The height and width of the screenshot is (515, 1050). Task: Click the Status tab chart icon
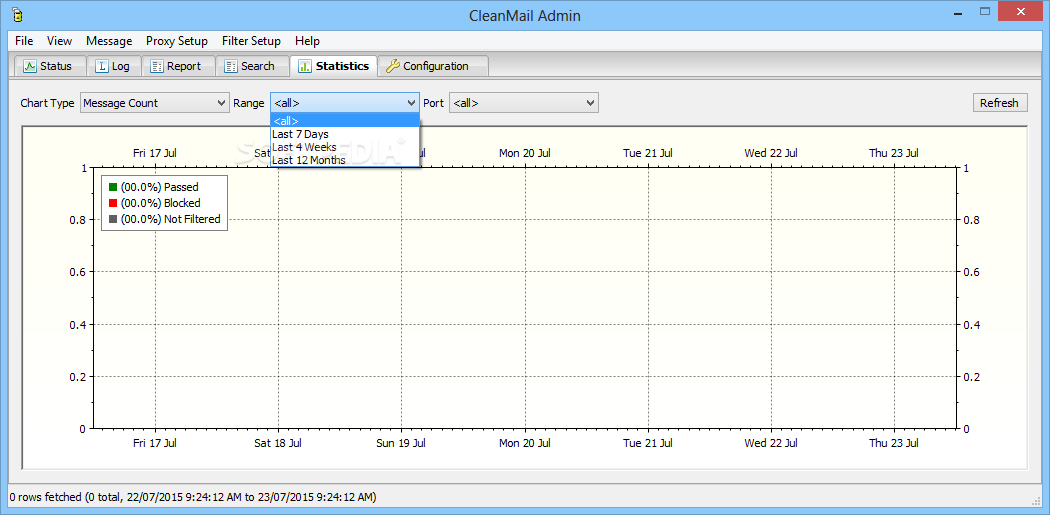click(x=30, y=66)
